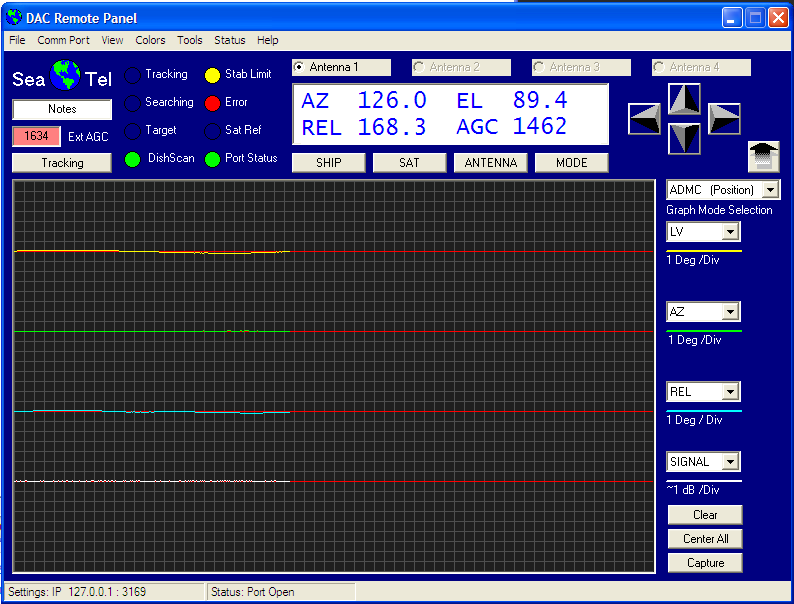Select the Antenna 1 radio button
Viewport: 794px width, 604px height.
point(299,67)
